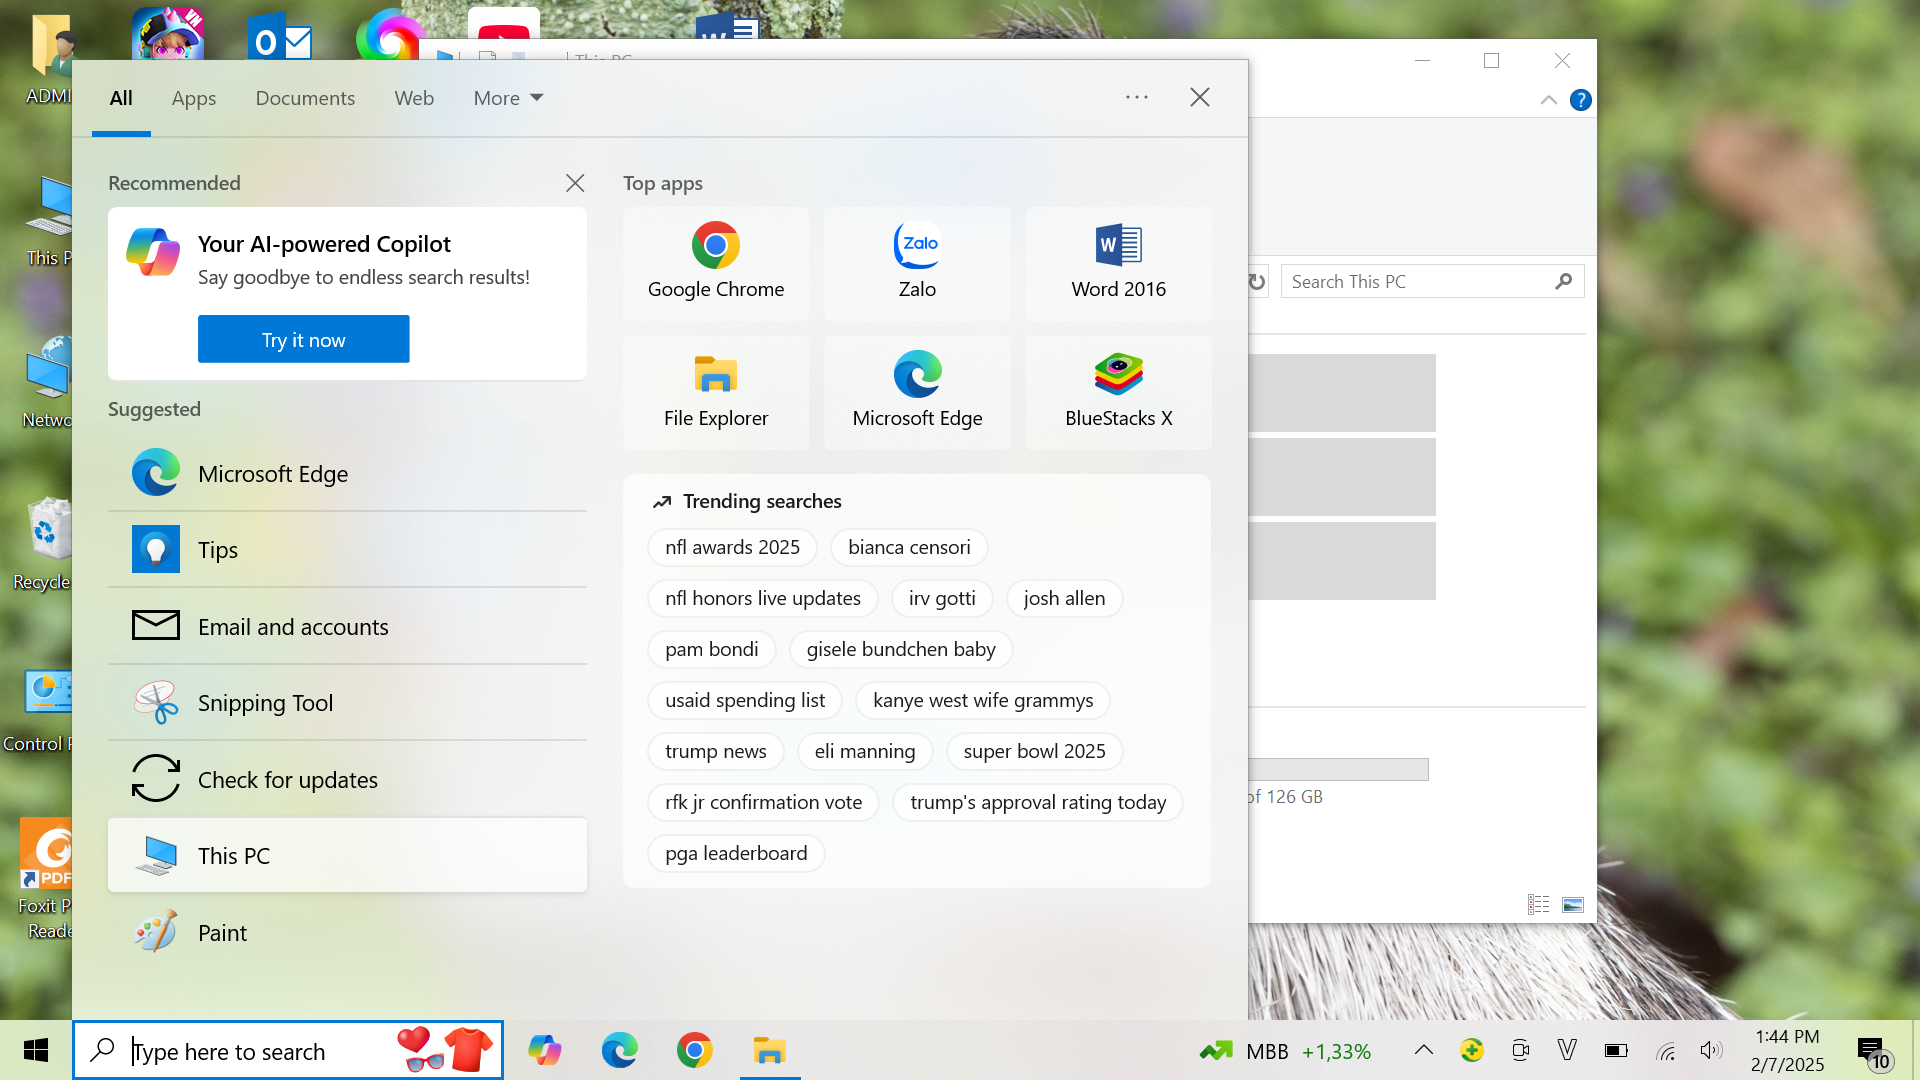
Task: Open search options ellipsis menu
Action: [x=1136, y=97]
